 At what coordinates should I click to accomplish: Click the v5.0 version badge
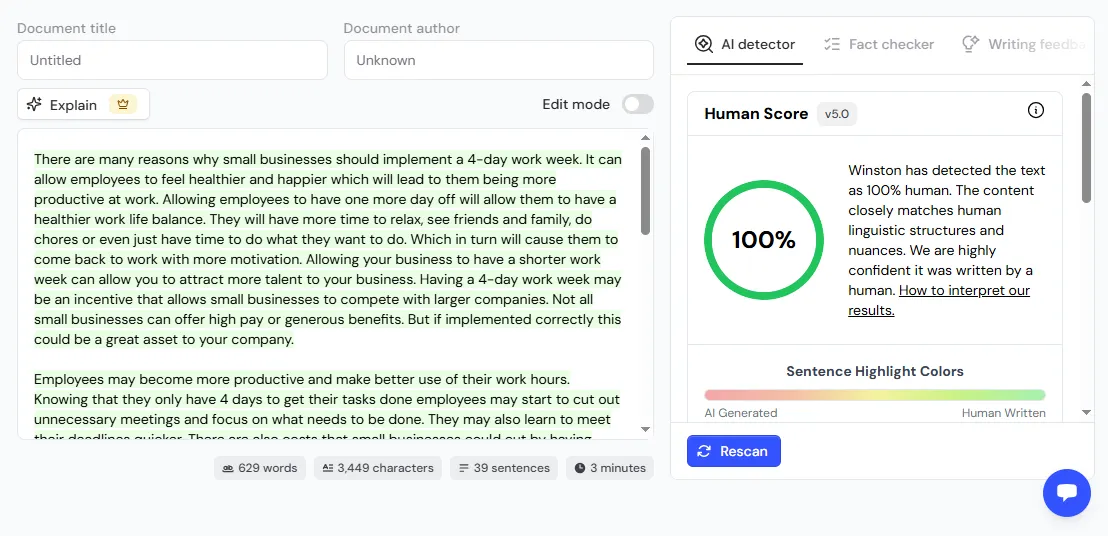tap(837, 114)
